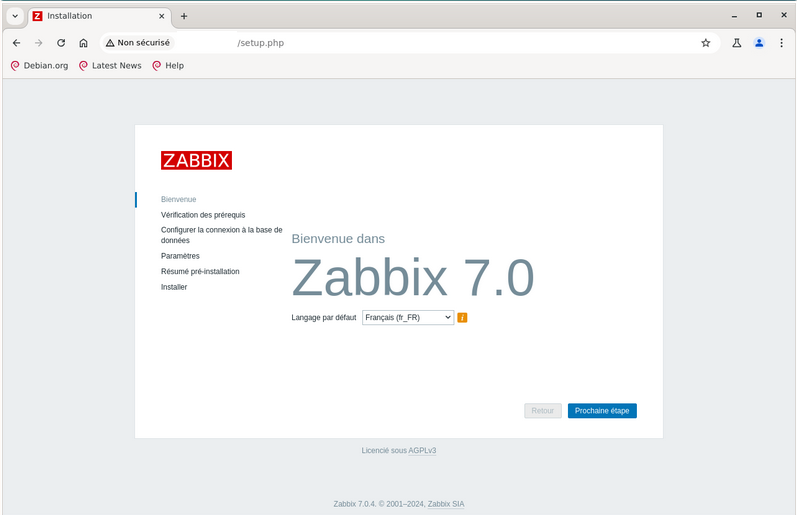Expand the tab search dropdown arrow
Viewport: 797px width, 515px height.
pos(15,16)
